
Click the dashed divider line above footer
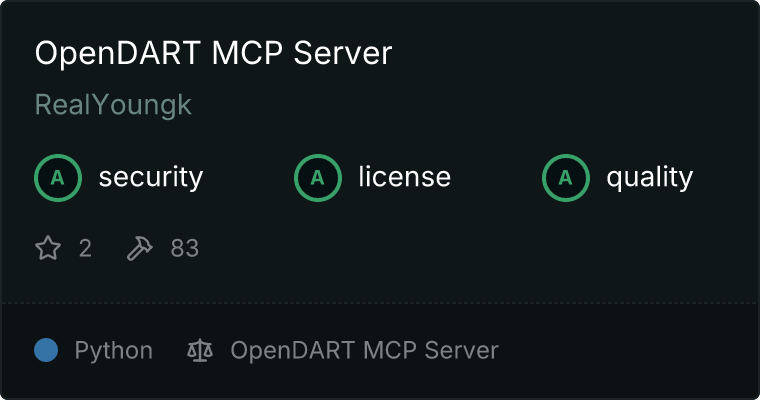click(x=380, y=303)
